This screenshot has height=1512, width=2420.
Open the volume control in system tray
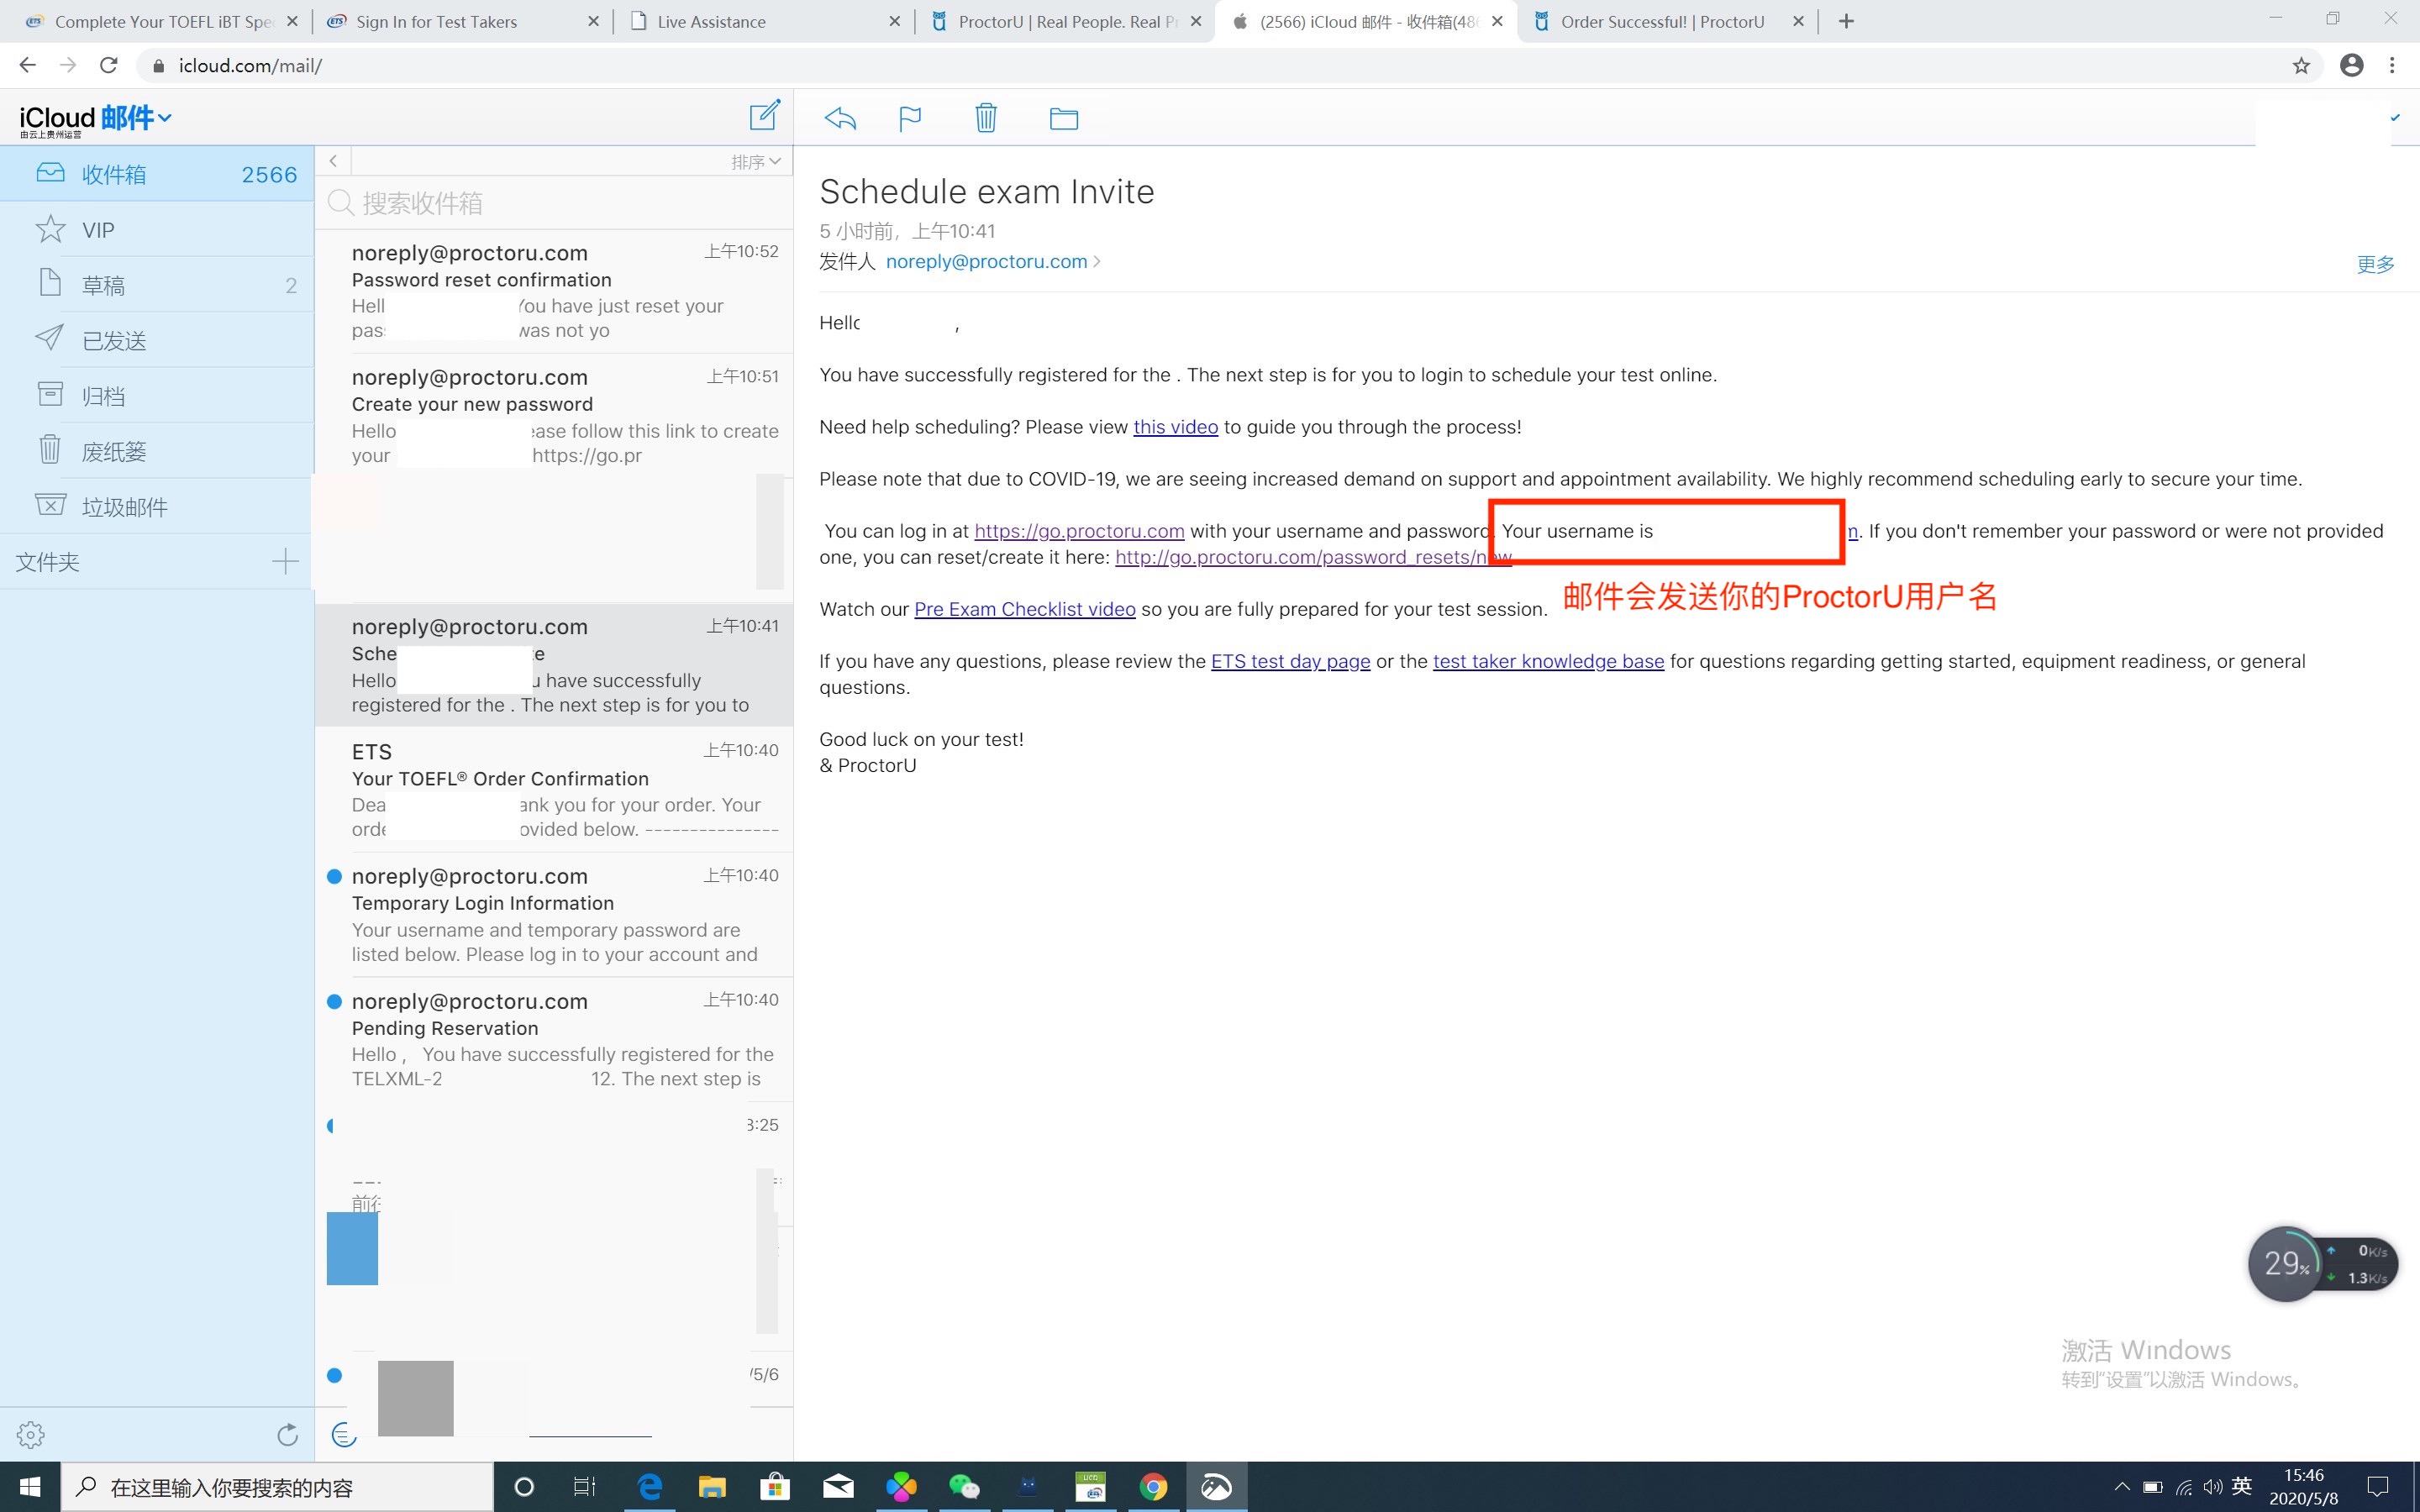[2212, 1487]
